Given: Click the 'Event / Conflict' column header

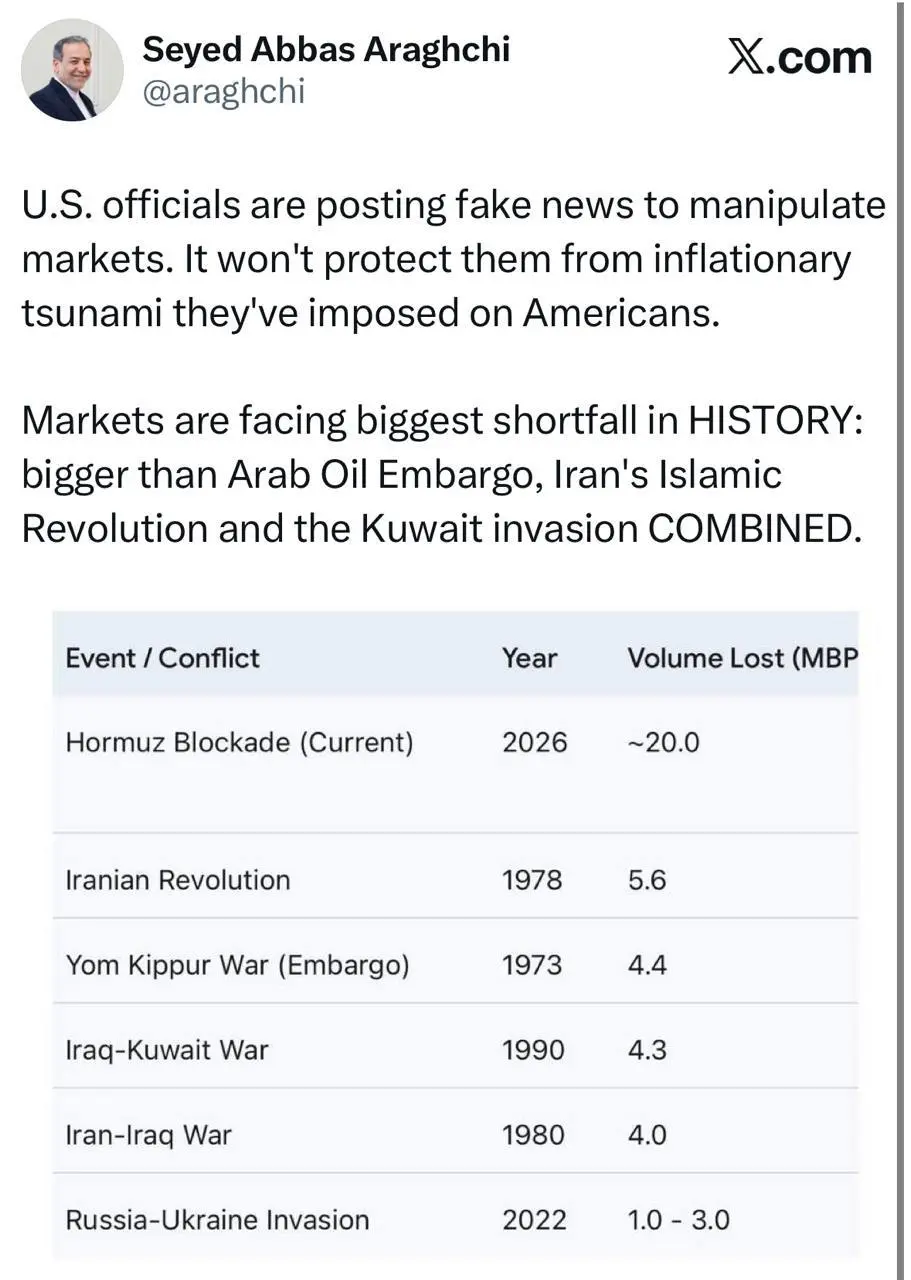Looking at the screenshot, I should point(162,658).
